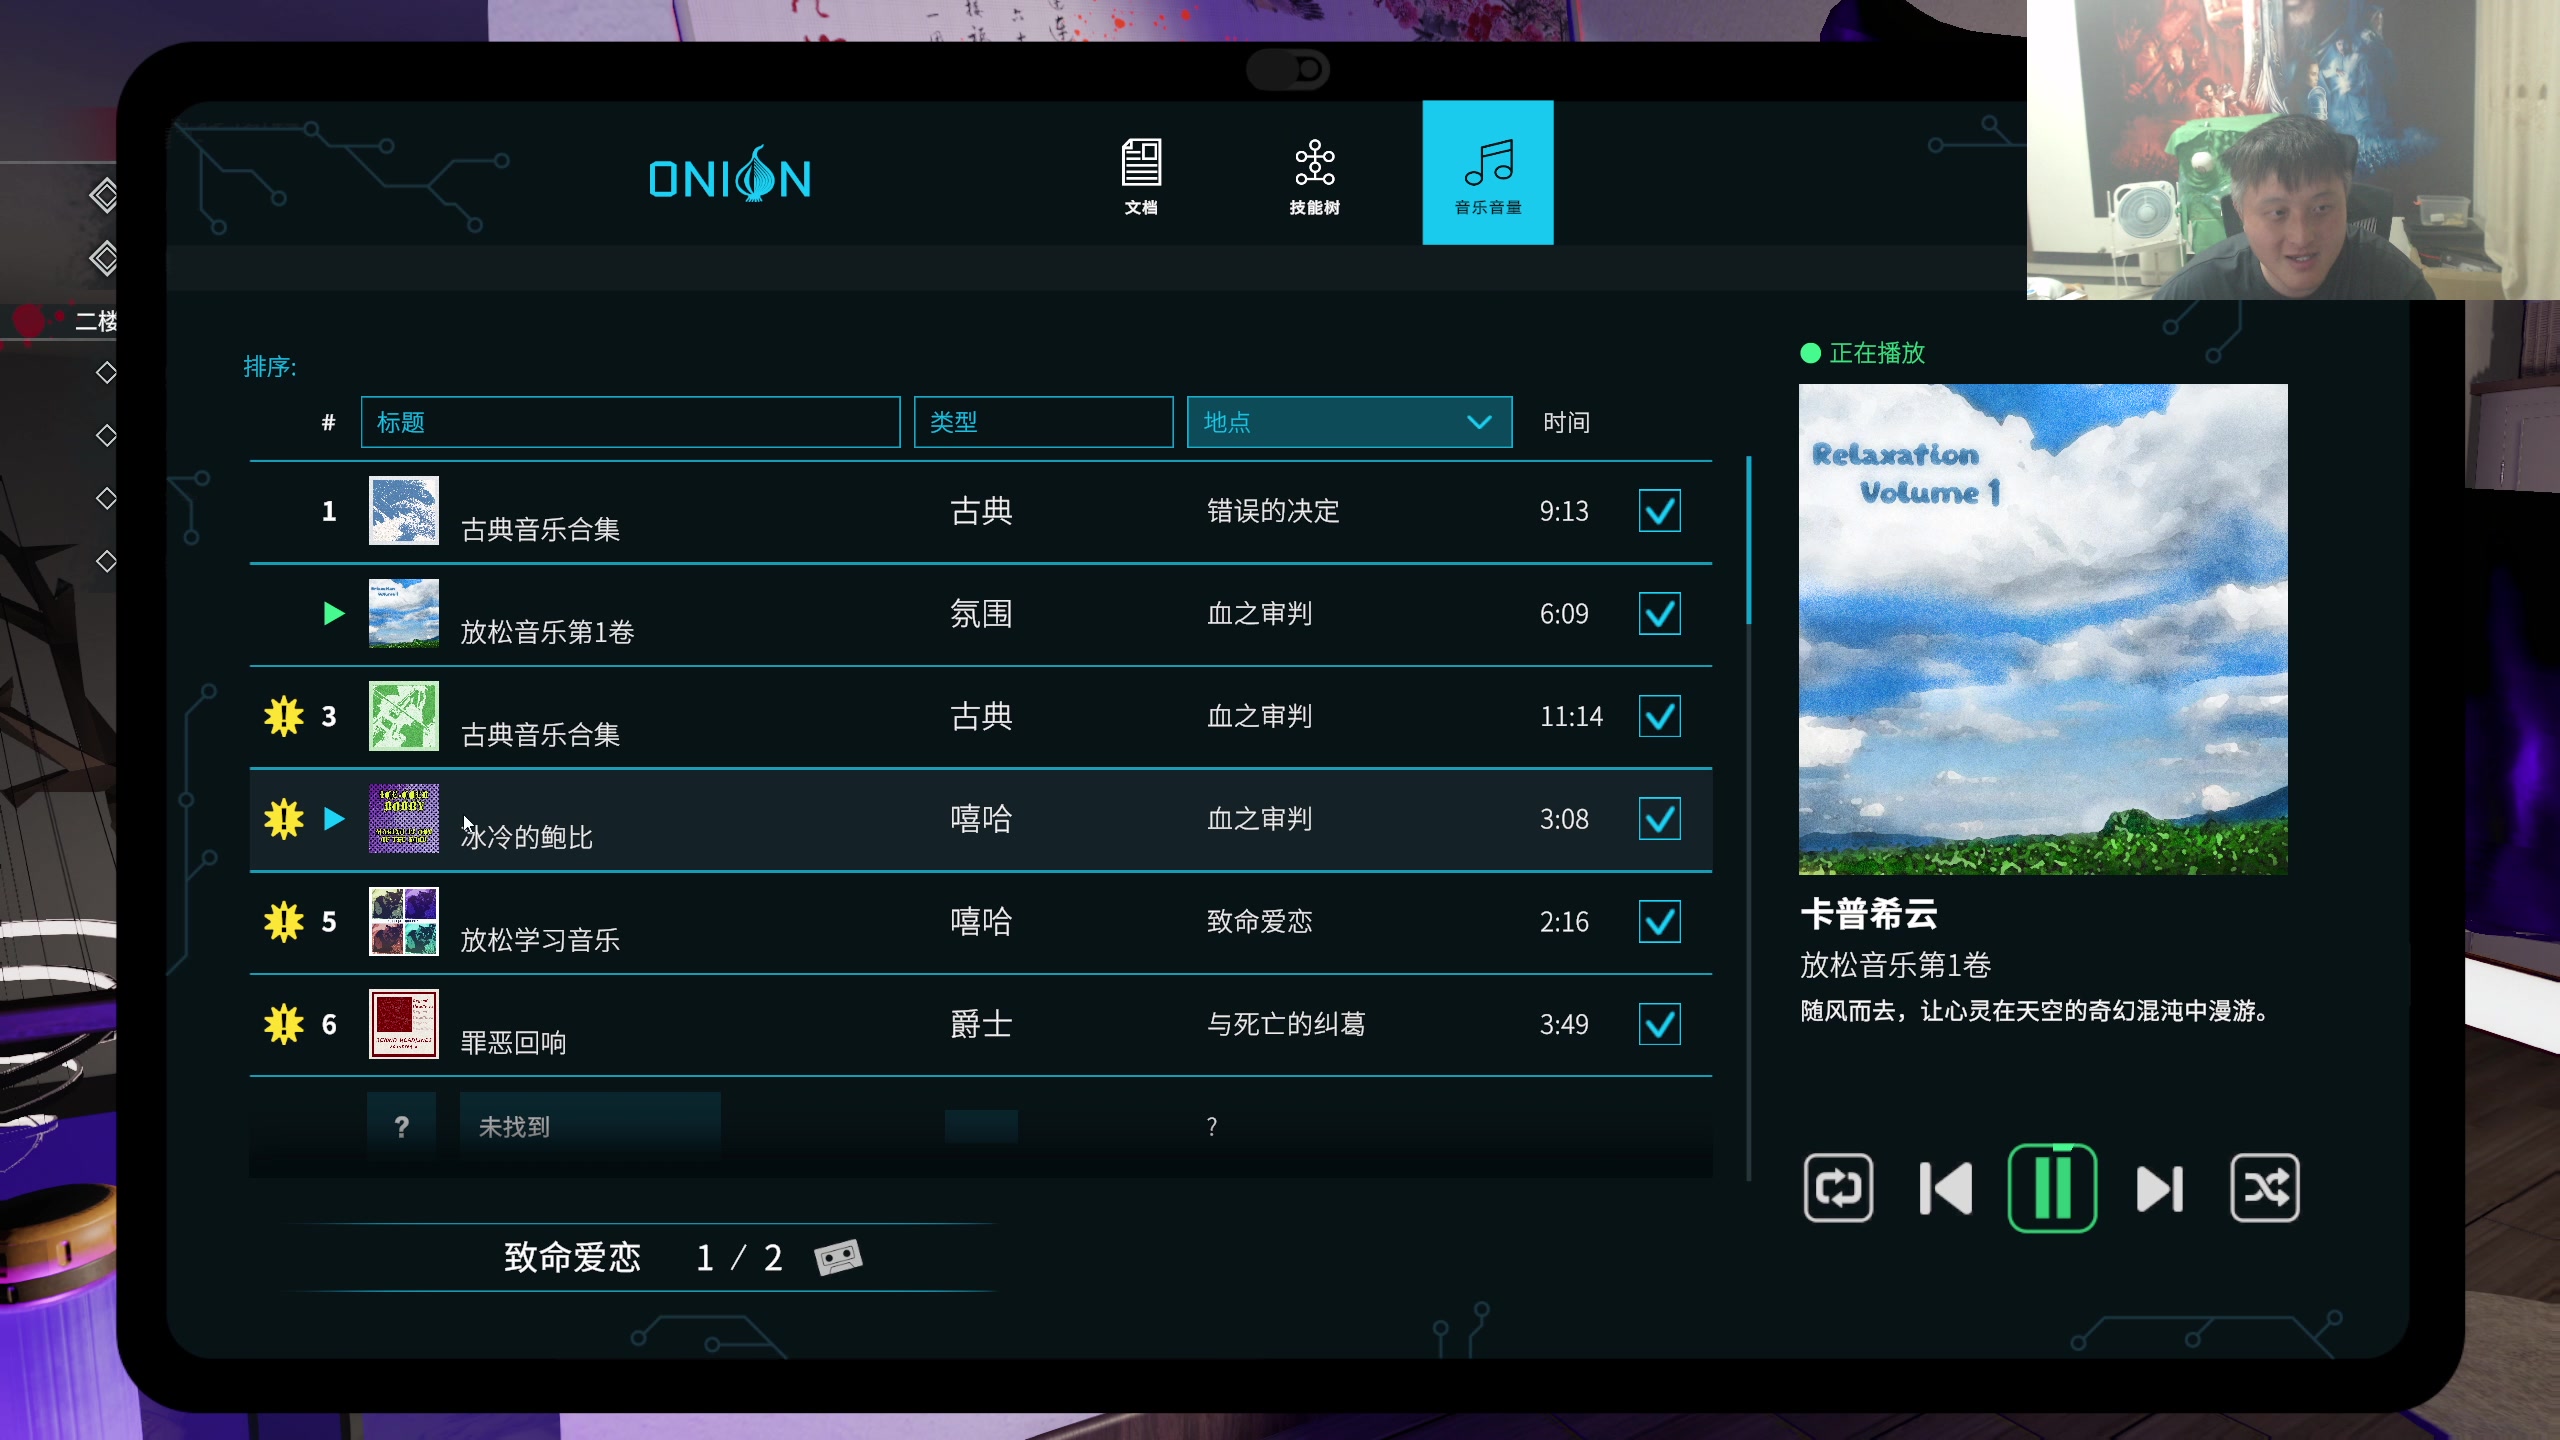The height and width of the screenshot is (1440, 2560).
Task: Sort playlist by 类型 genre
Action: point(1043,422)
